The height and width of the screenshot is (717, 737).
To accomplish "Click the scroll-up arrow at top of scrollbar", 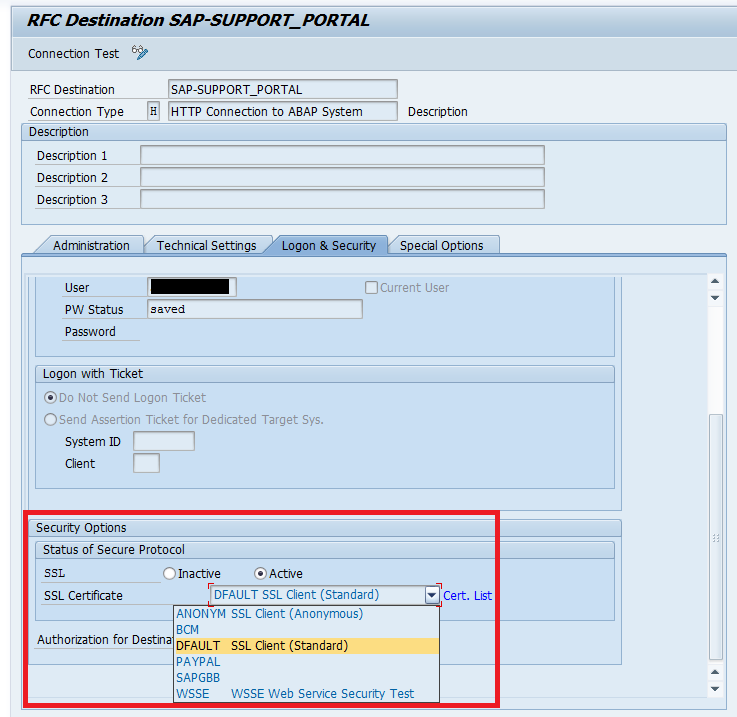I will pos(715,281).
